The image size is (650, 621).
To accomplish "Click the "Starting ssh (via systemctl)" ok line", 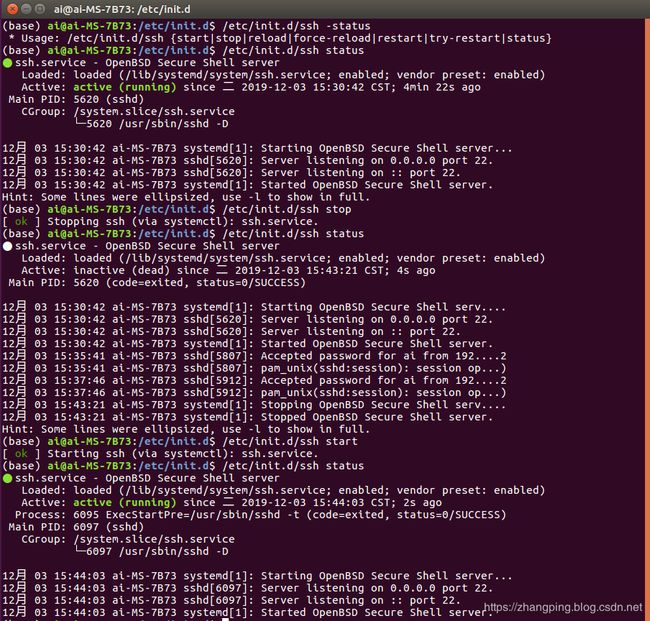I will click(x=160, y=454).
